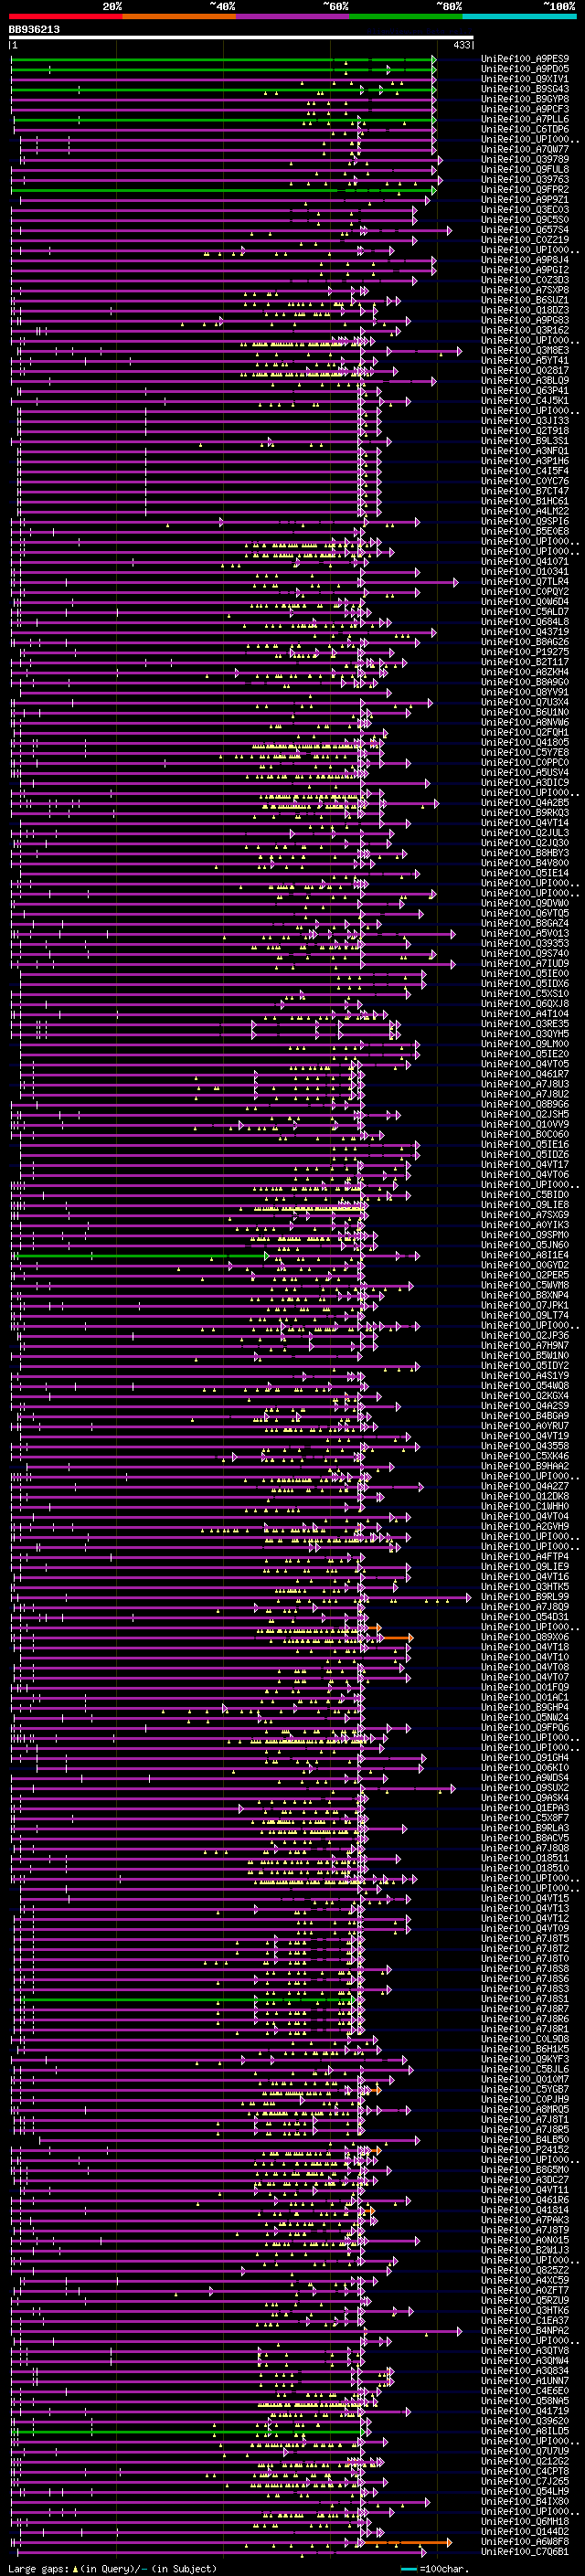
Task: Select entry UniRef100_Q3M8E3
Action: (525, 350)
